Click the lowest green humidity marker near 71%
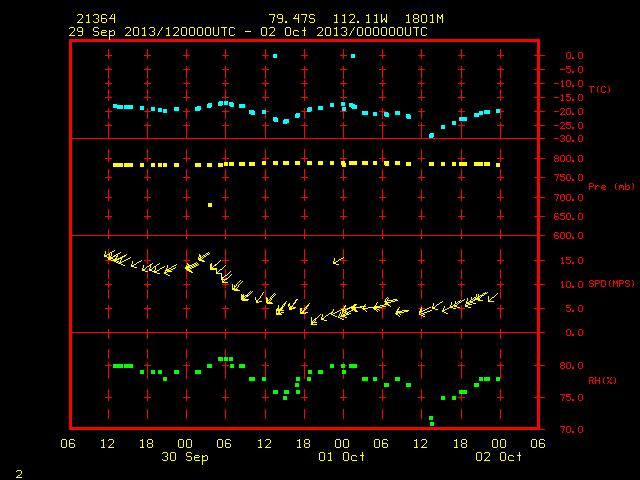This screenshot has height=480, width=640. click(x=432, y=424)
